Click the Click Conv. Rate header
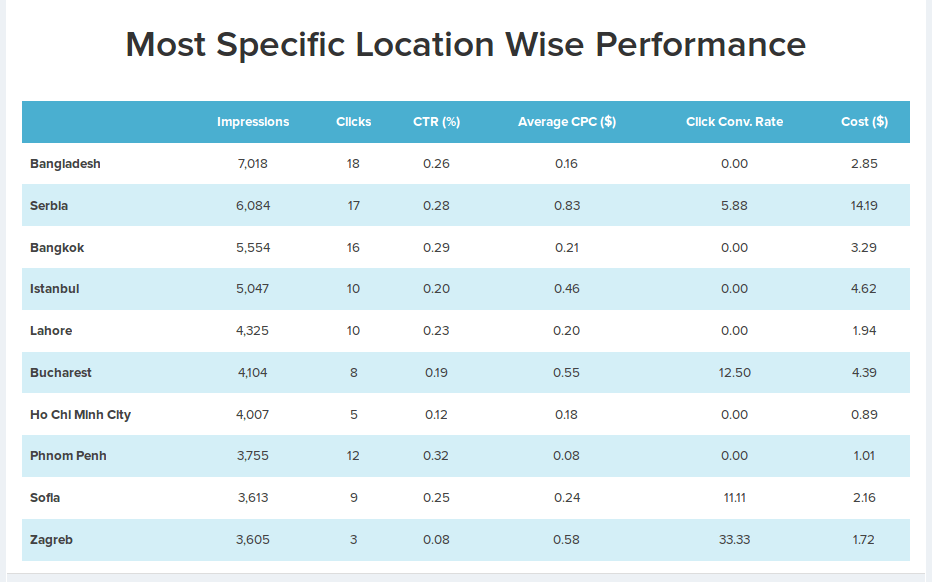 pos(734,122)
